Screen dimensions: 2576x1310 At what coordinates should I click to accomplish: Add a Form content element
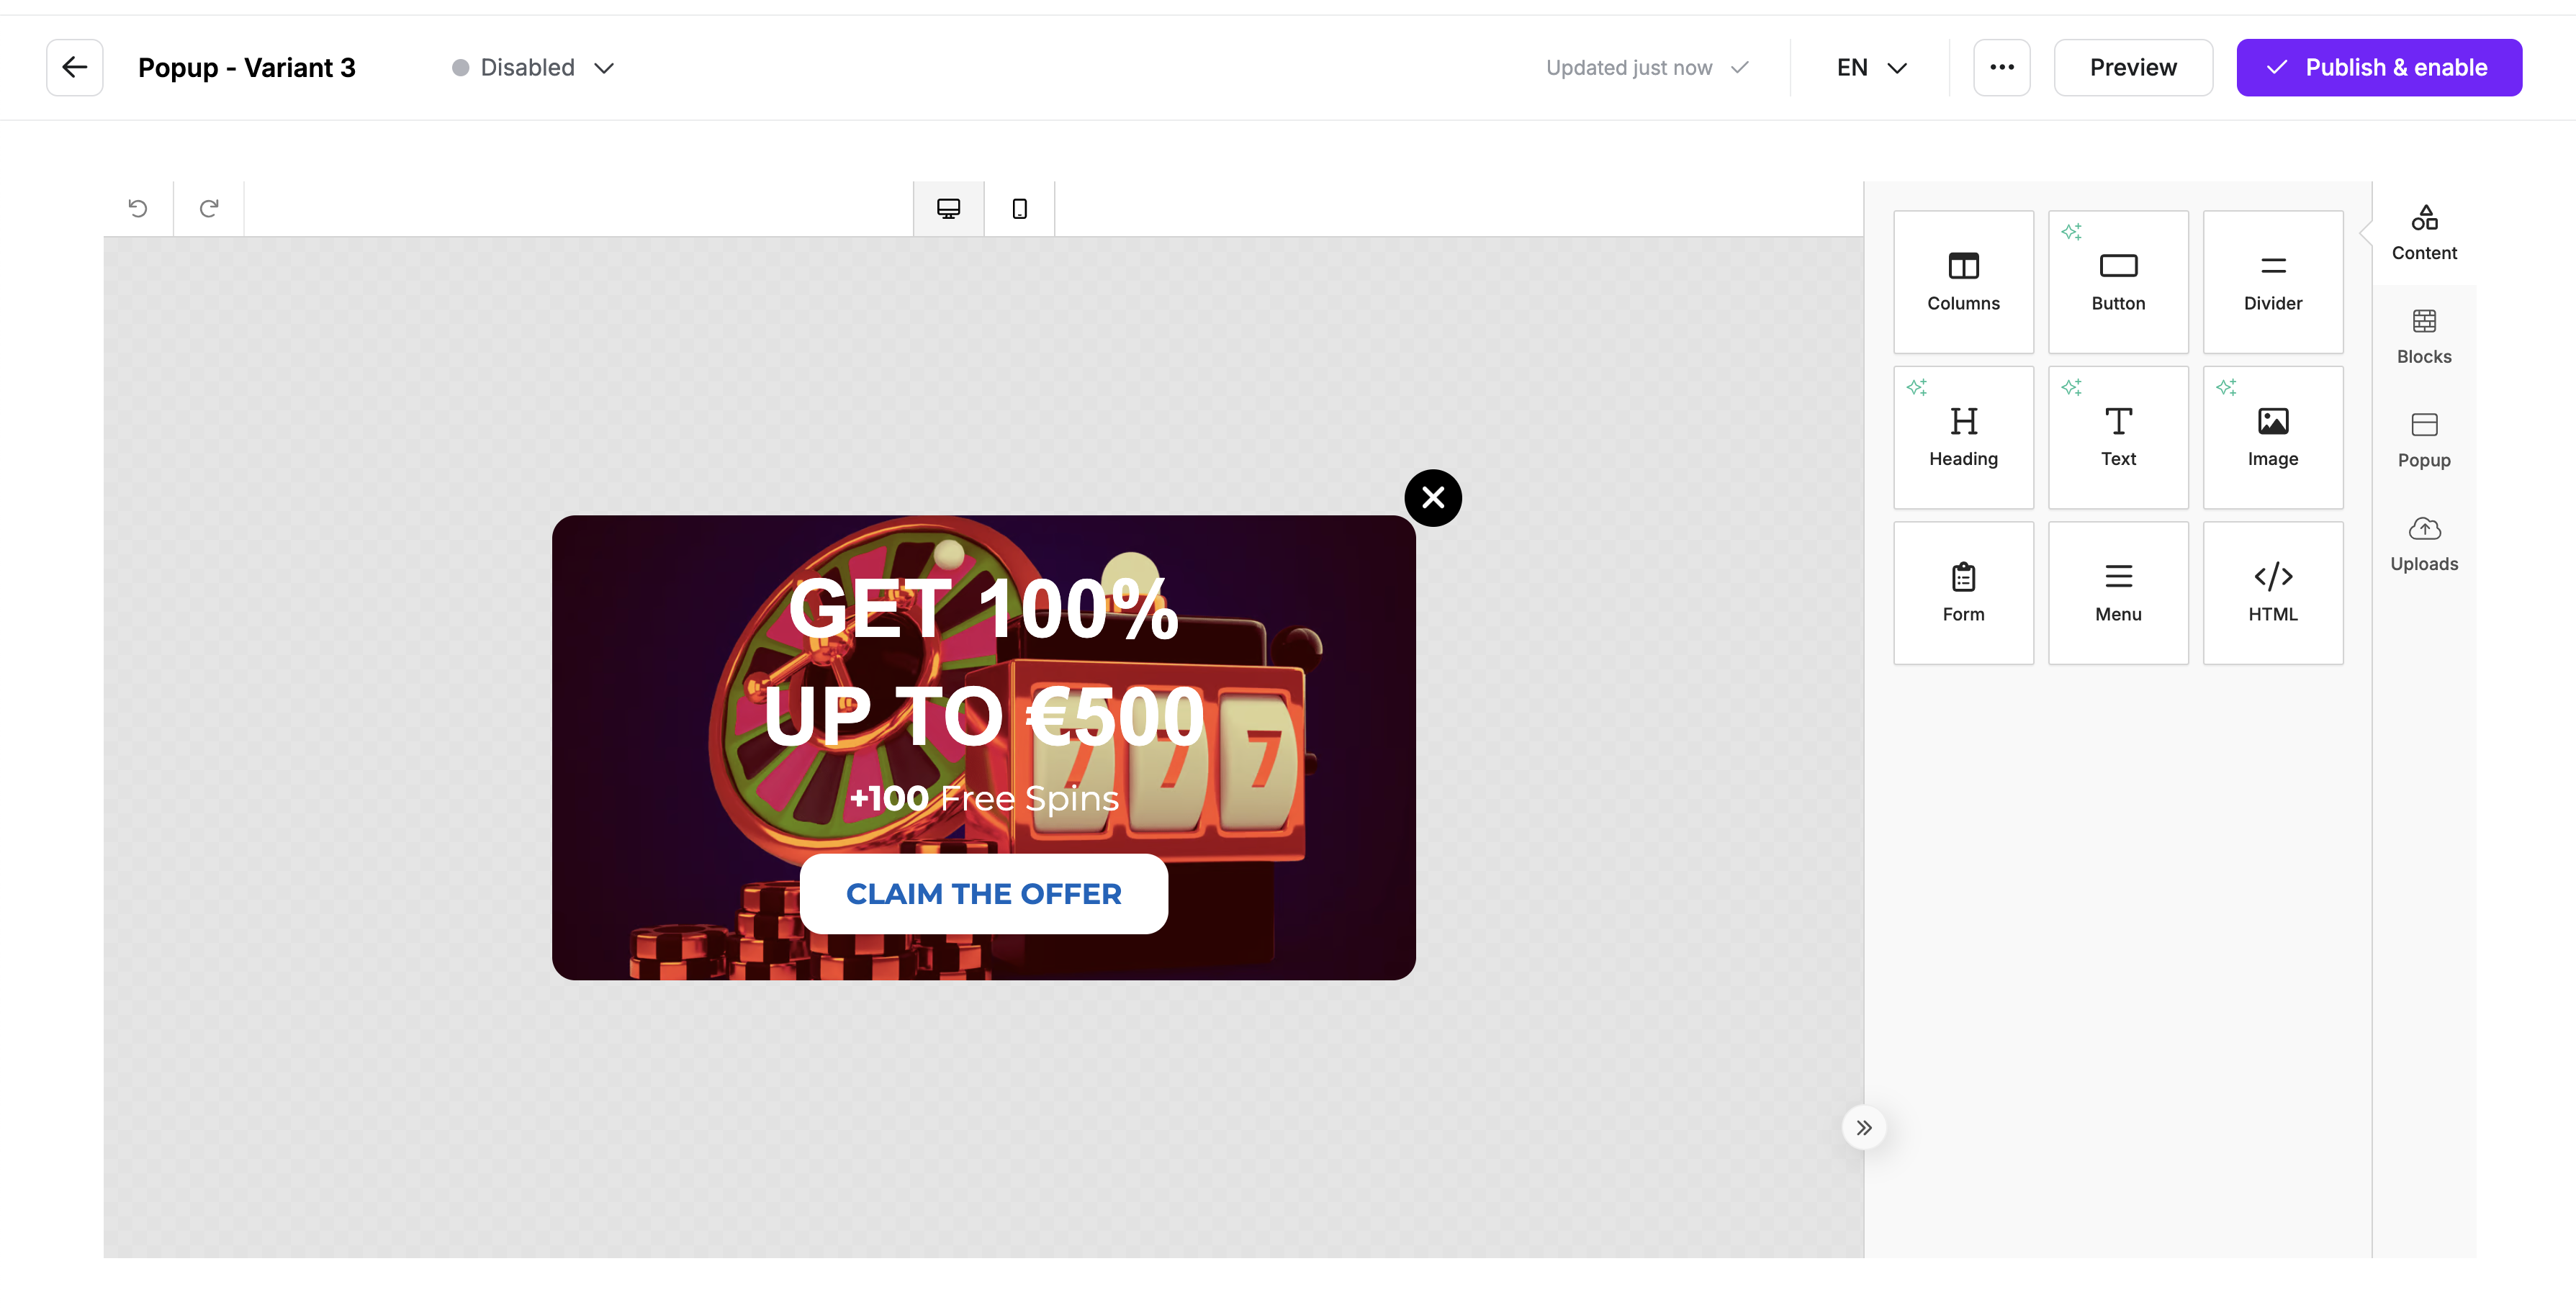1962,592
